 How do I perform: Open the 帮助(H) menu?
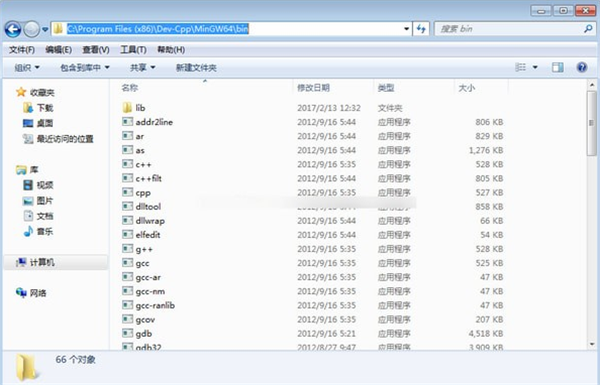pos(171,50)
